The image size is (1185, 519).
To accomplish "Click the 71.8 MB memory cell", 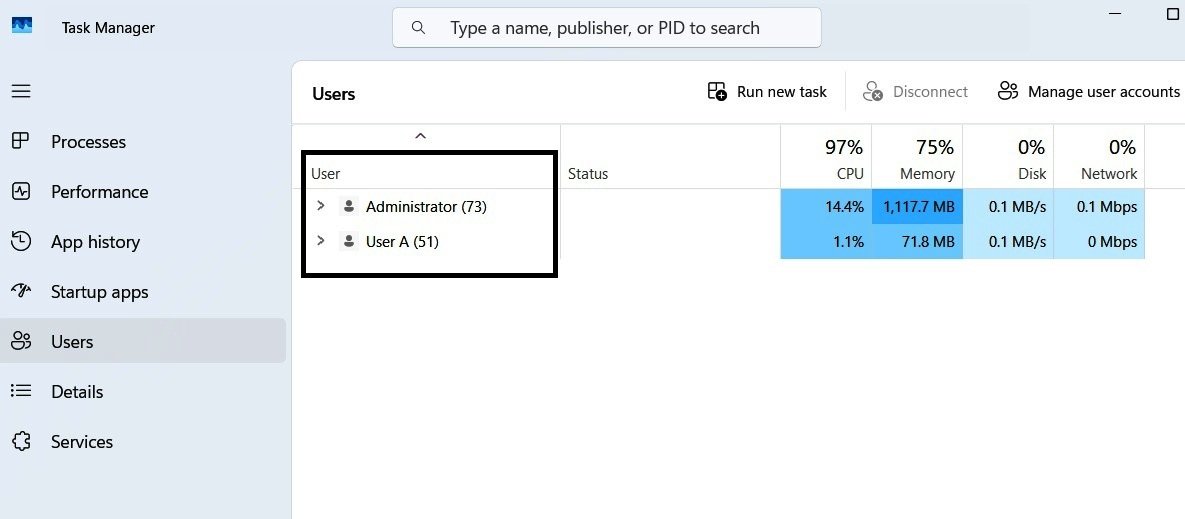I will tap(917, 242).
